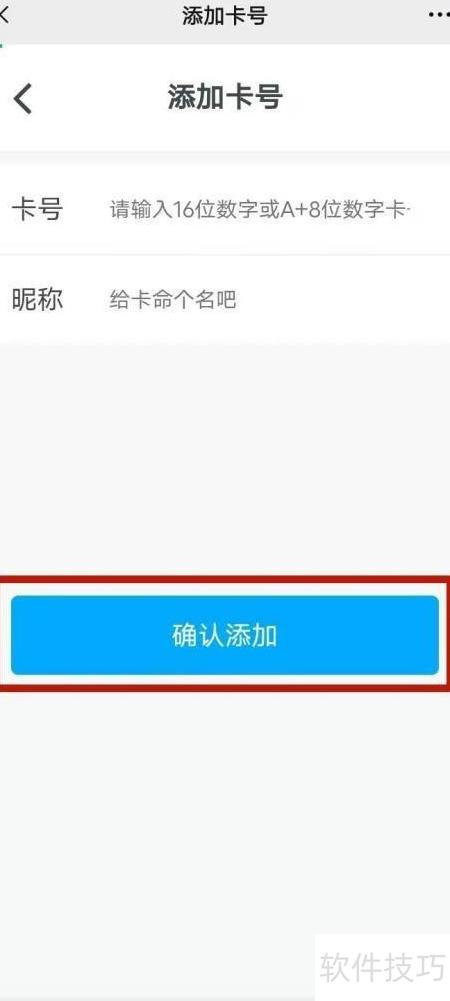Image resolution: width=450 pixels, height=1001 pixels.
Task: Tap the large 添加卡号 page heading
Action: [225, 98]
